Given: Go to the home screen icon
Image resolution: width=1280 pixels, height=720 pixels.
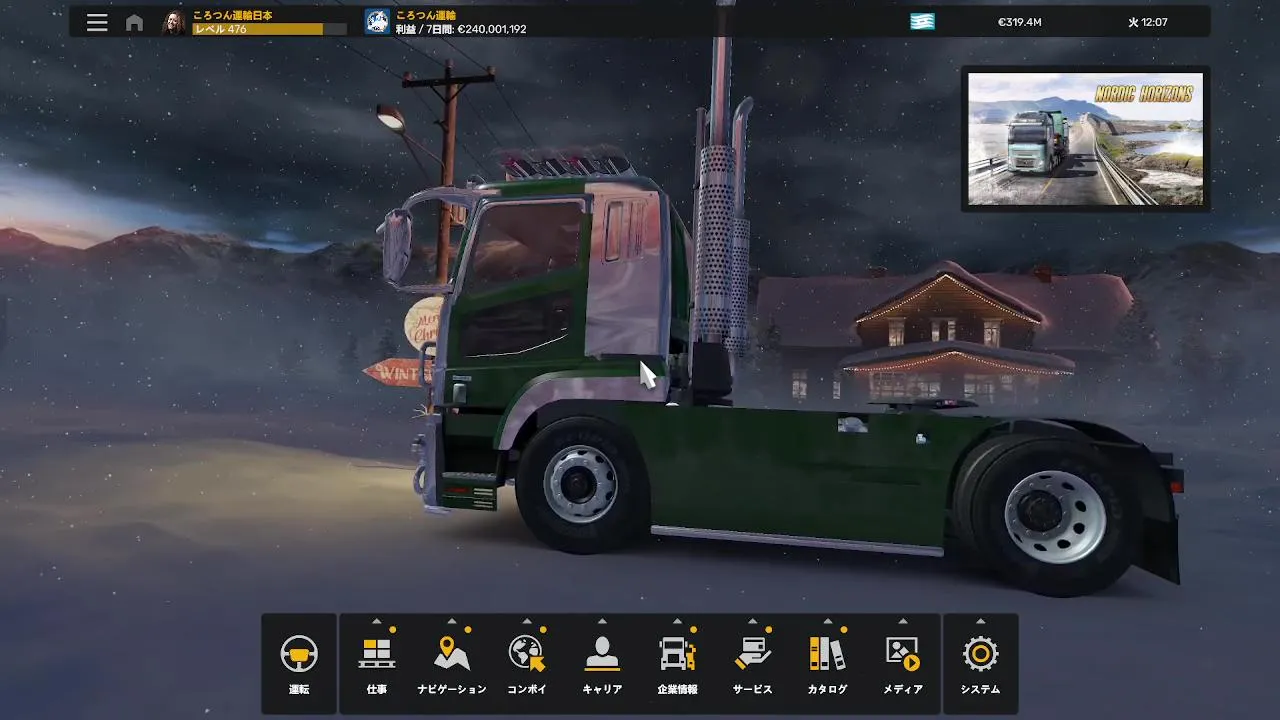Looking at the screenshot, I should 134,22.
